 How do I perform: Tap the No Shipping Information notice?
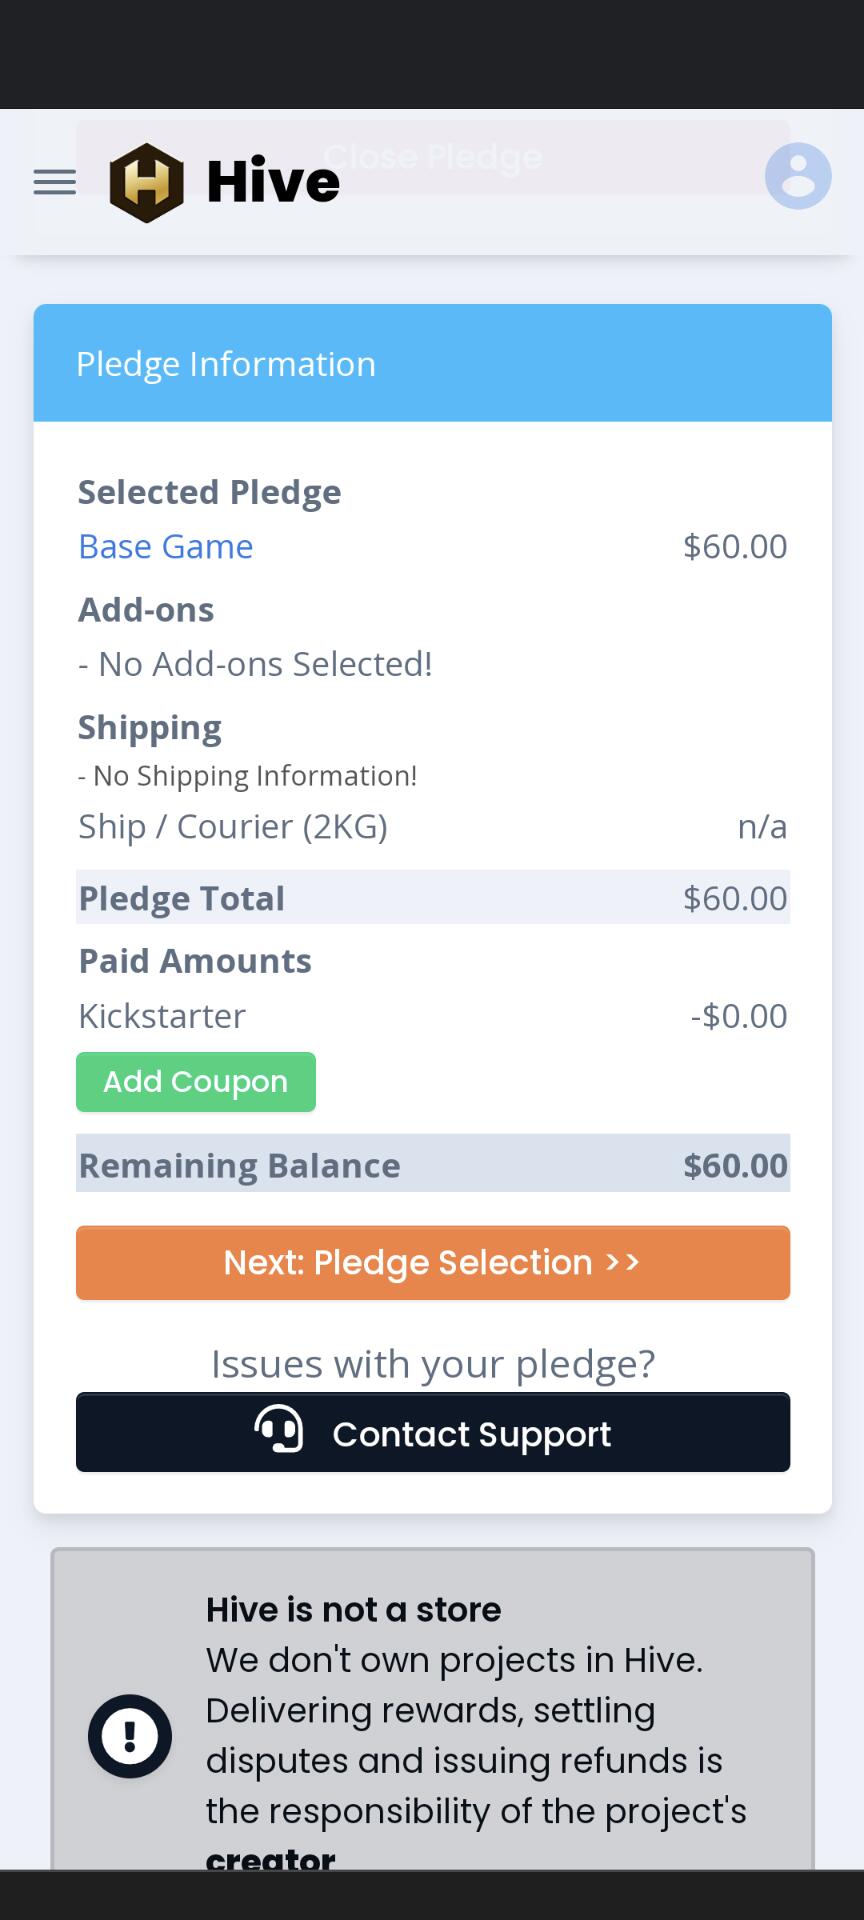pos(248,776)
